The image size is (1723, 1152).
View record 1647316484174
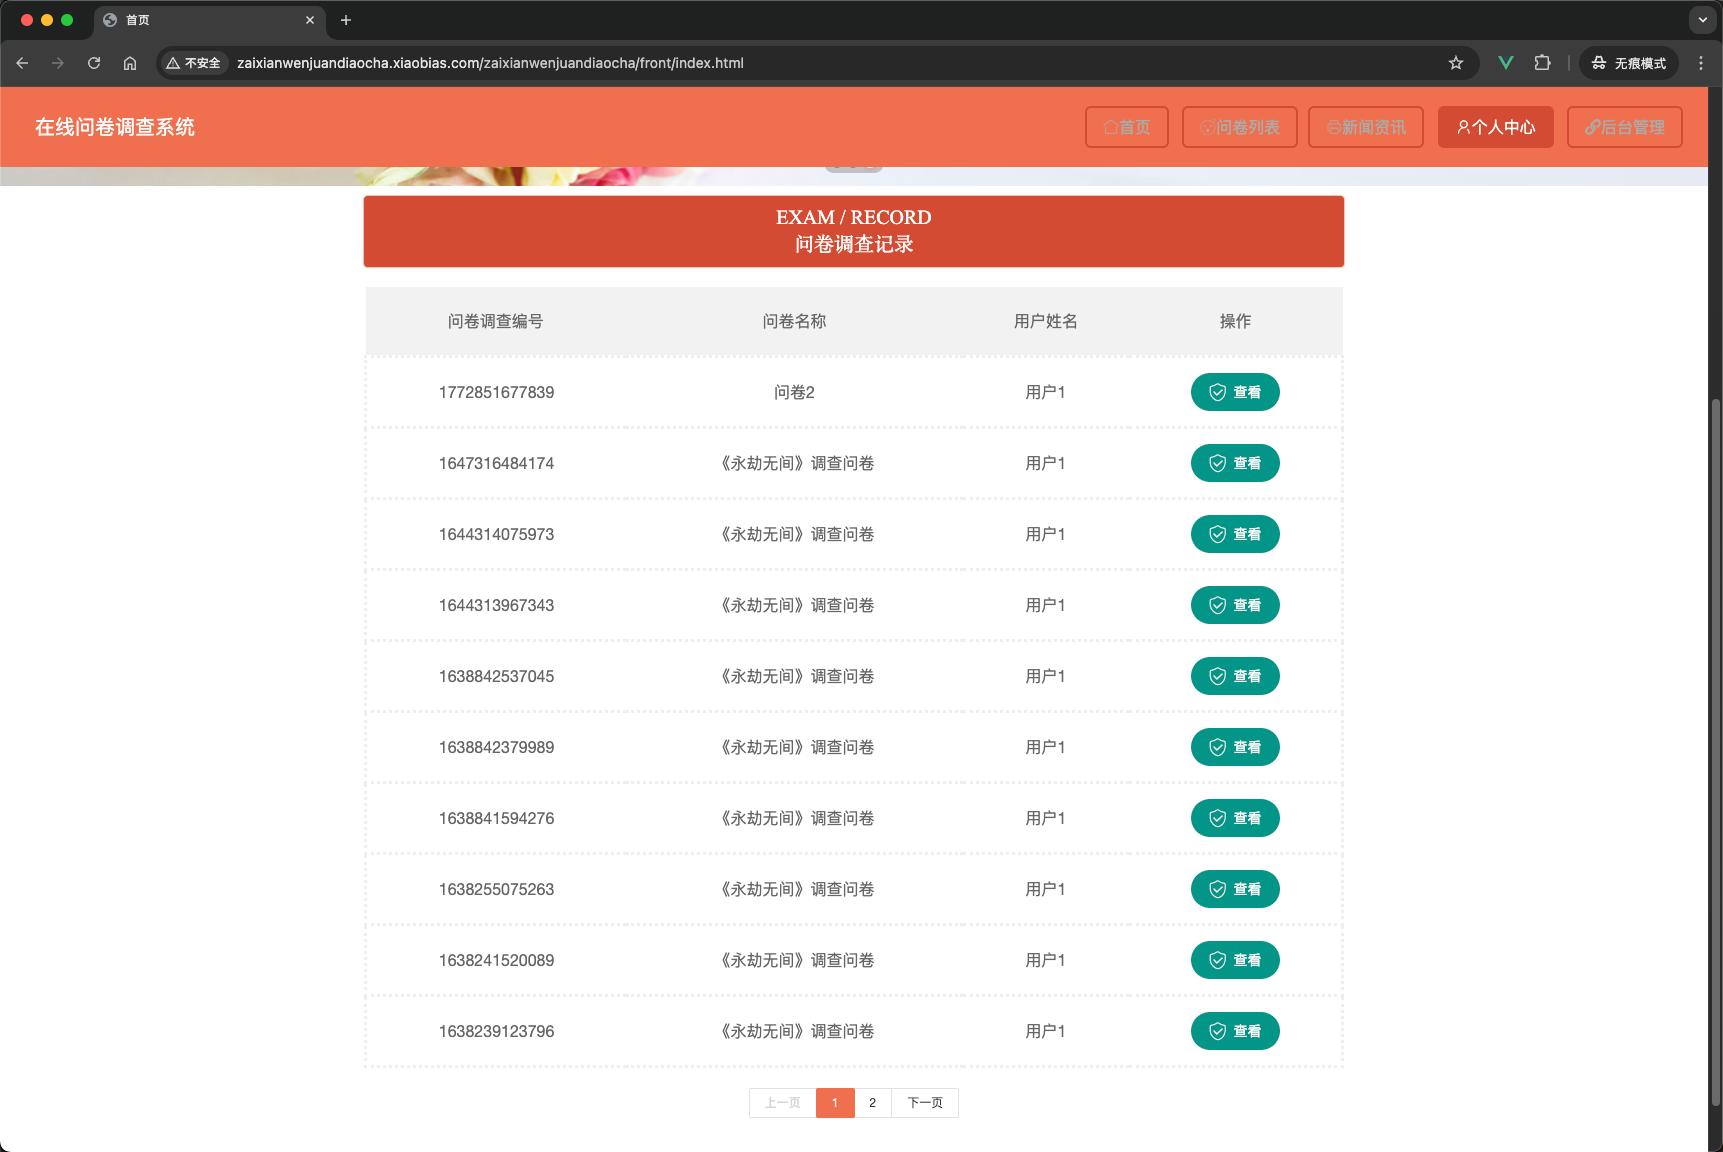tap(1235, 463)
